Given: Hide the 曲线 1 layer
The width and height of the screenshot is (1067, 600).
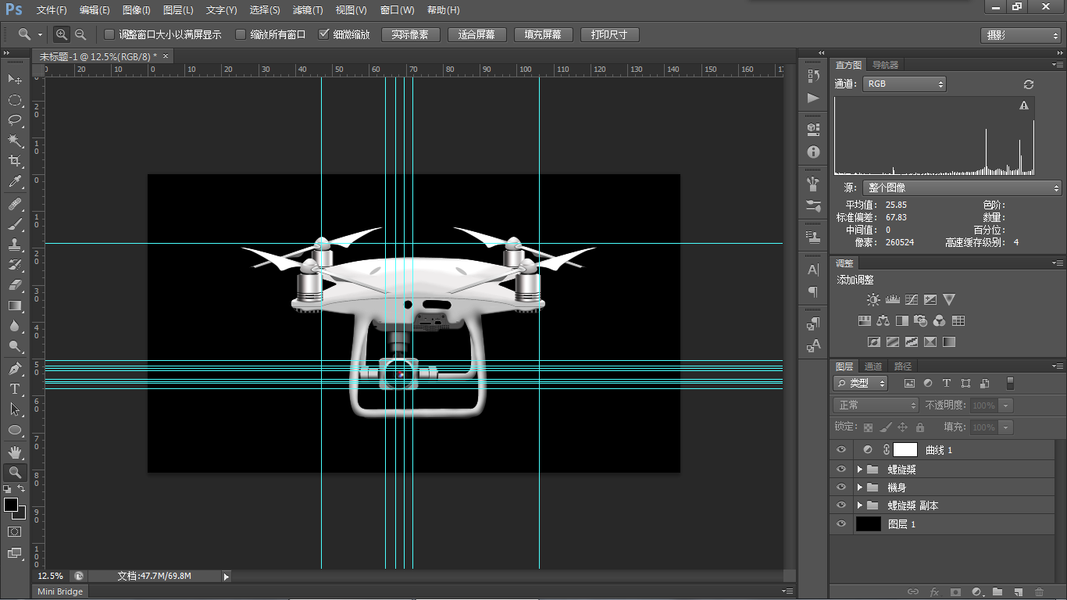Looking at the screenshot, I should pos(841,450).
